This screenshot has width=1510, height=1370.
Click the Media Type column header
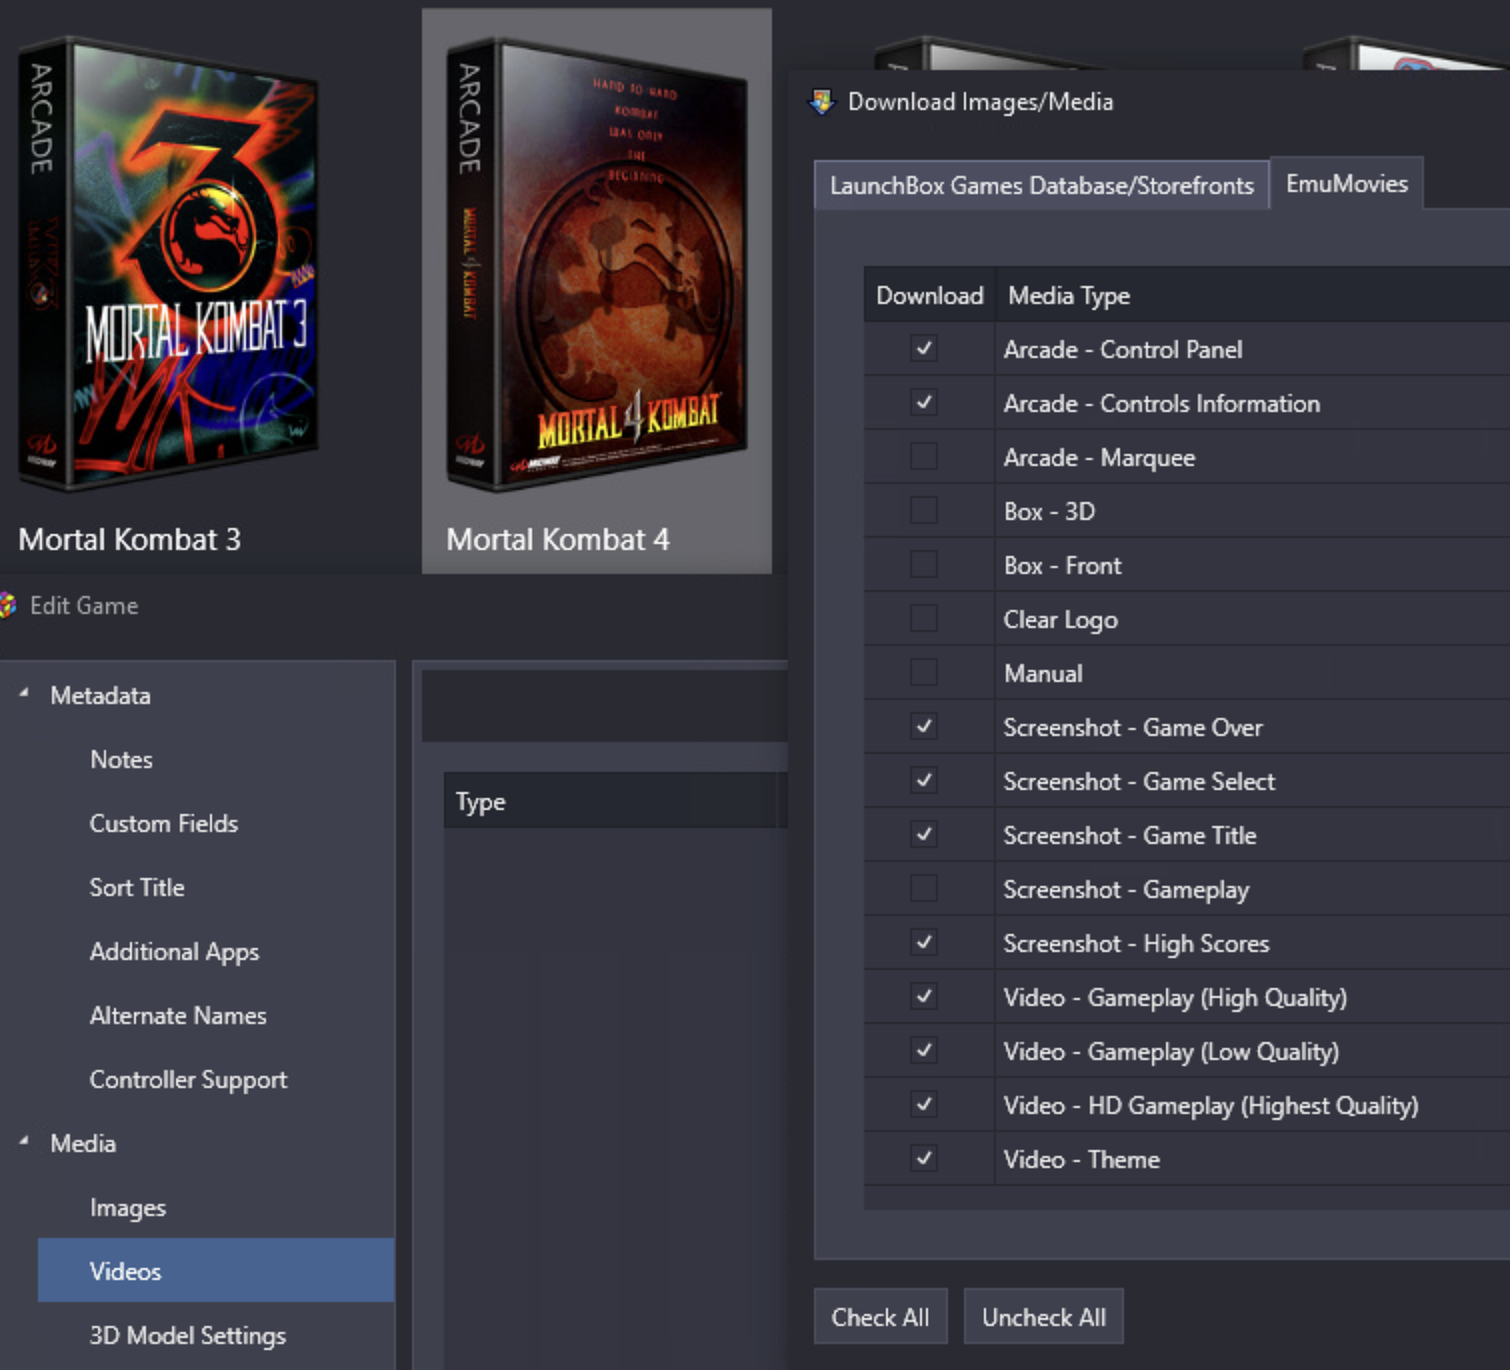coord(1069,296)
